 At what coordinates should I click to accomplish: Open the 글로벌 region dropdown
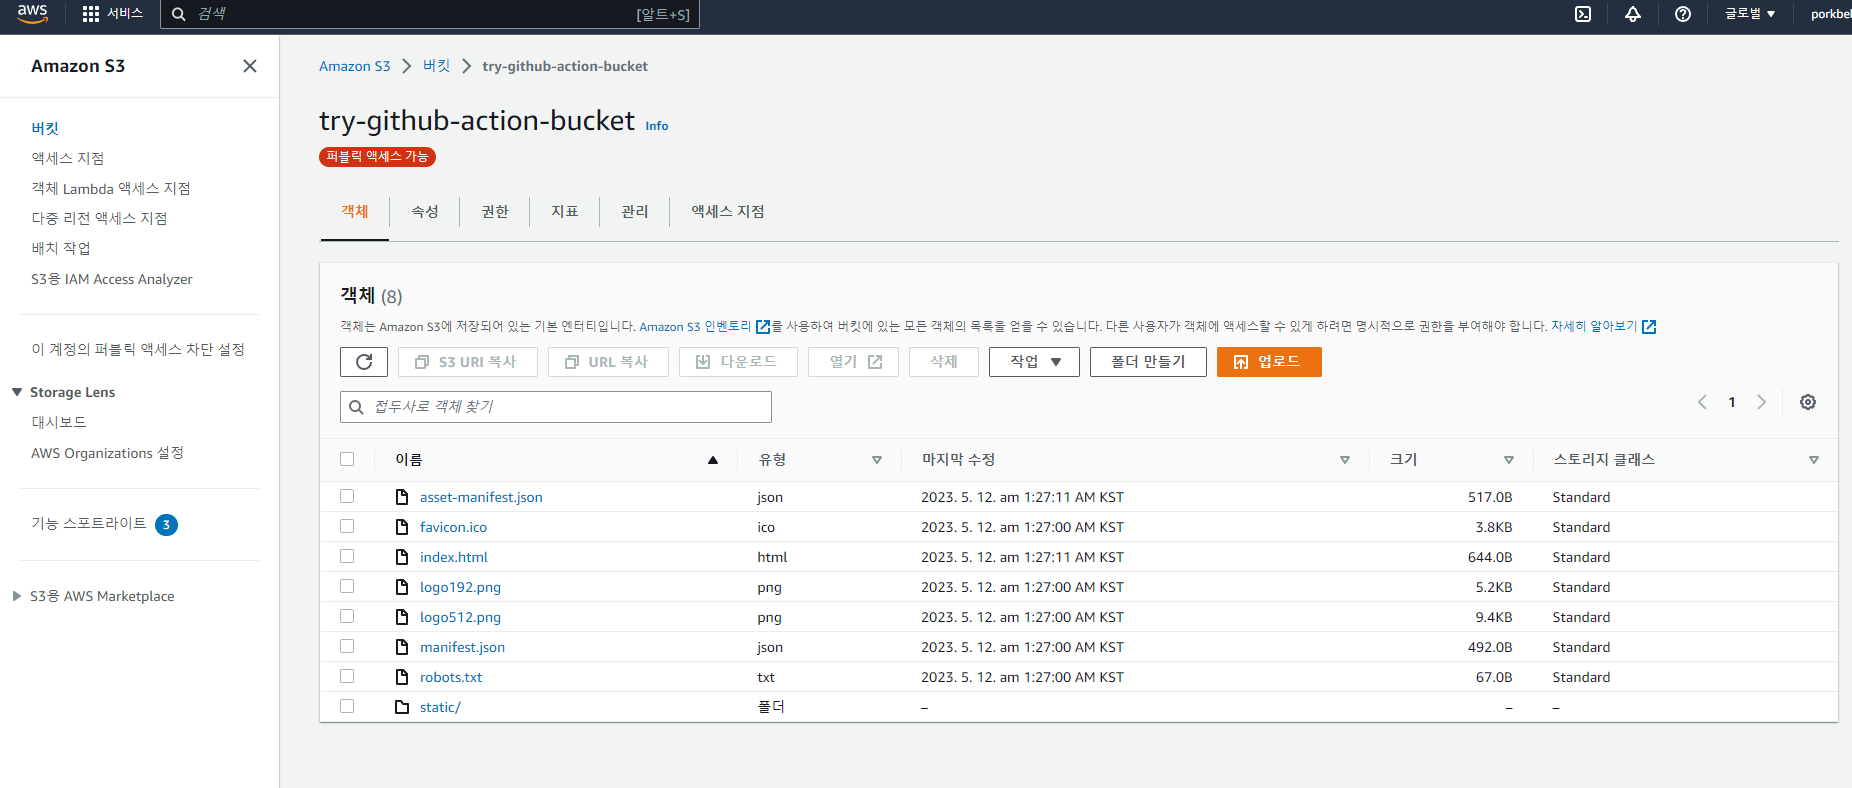pyautogui.click(x=1750, y=14)
